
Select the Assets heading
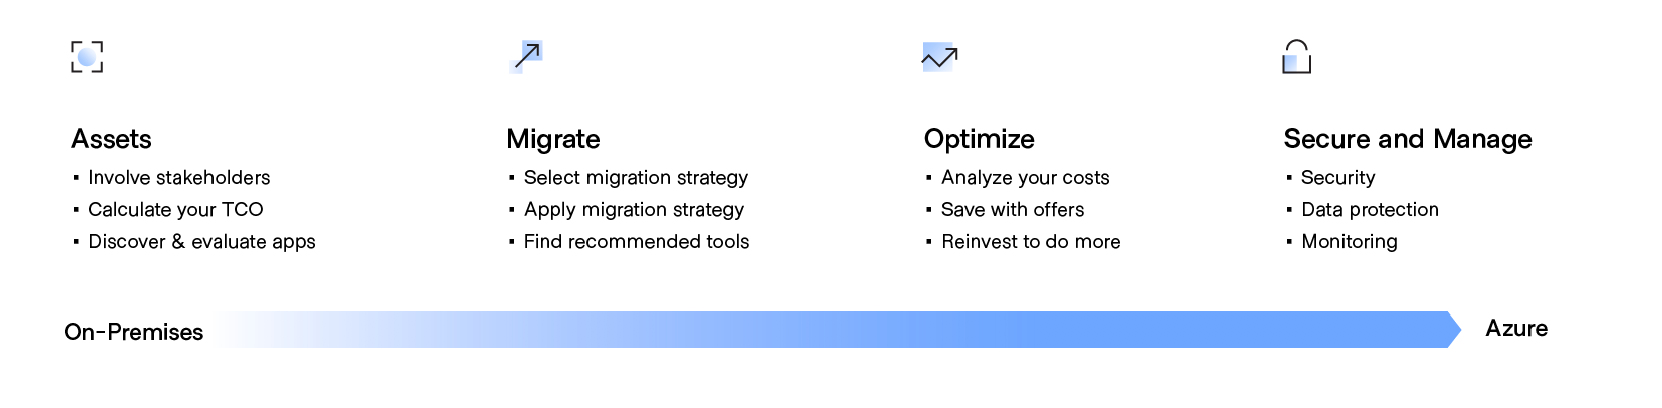[x=111, y=139]
